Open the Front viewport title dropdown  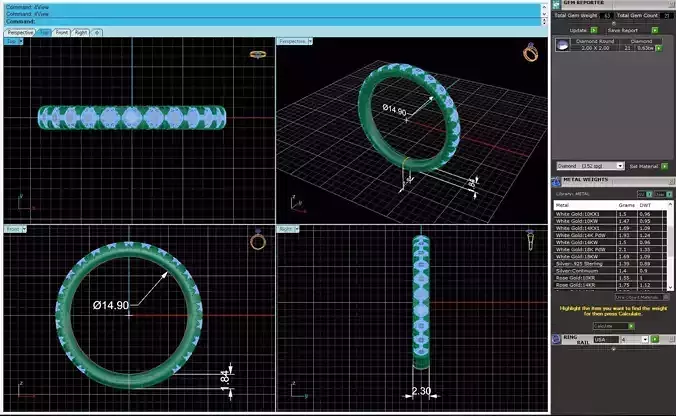point(24,229)
